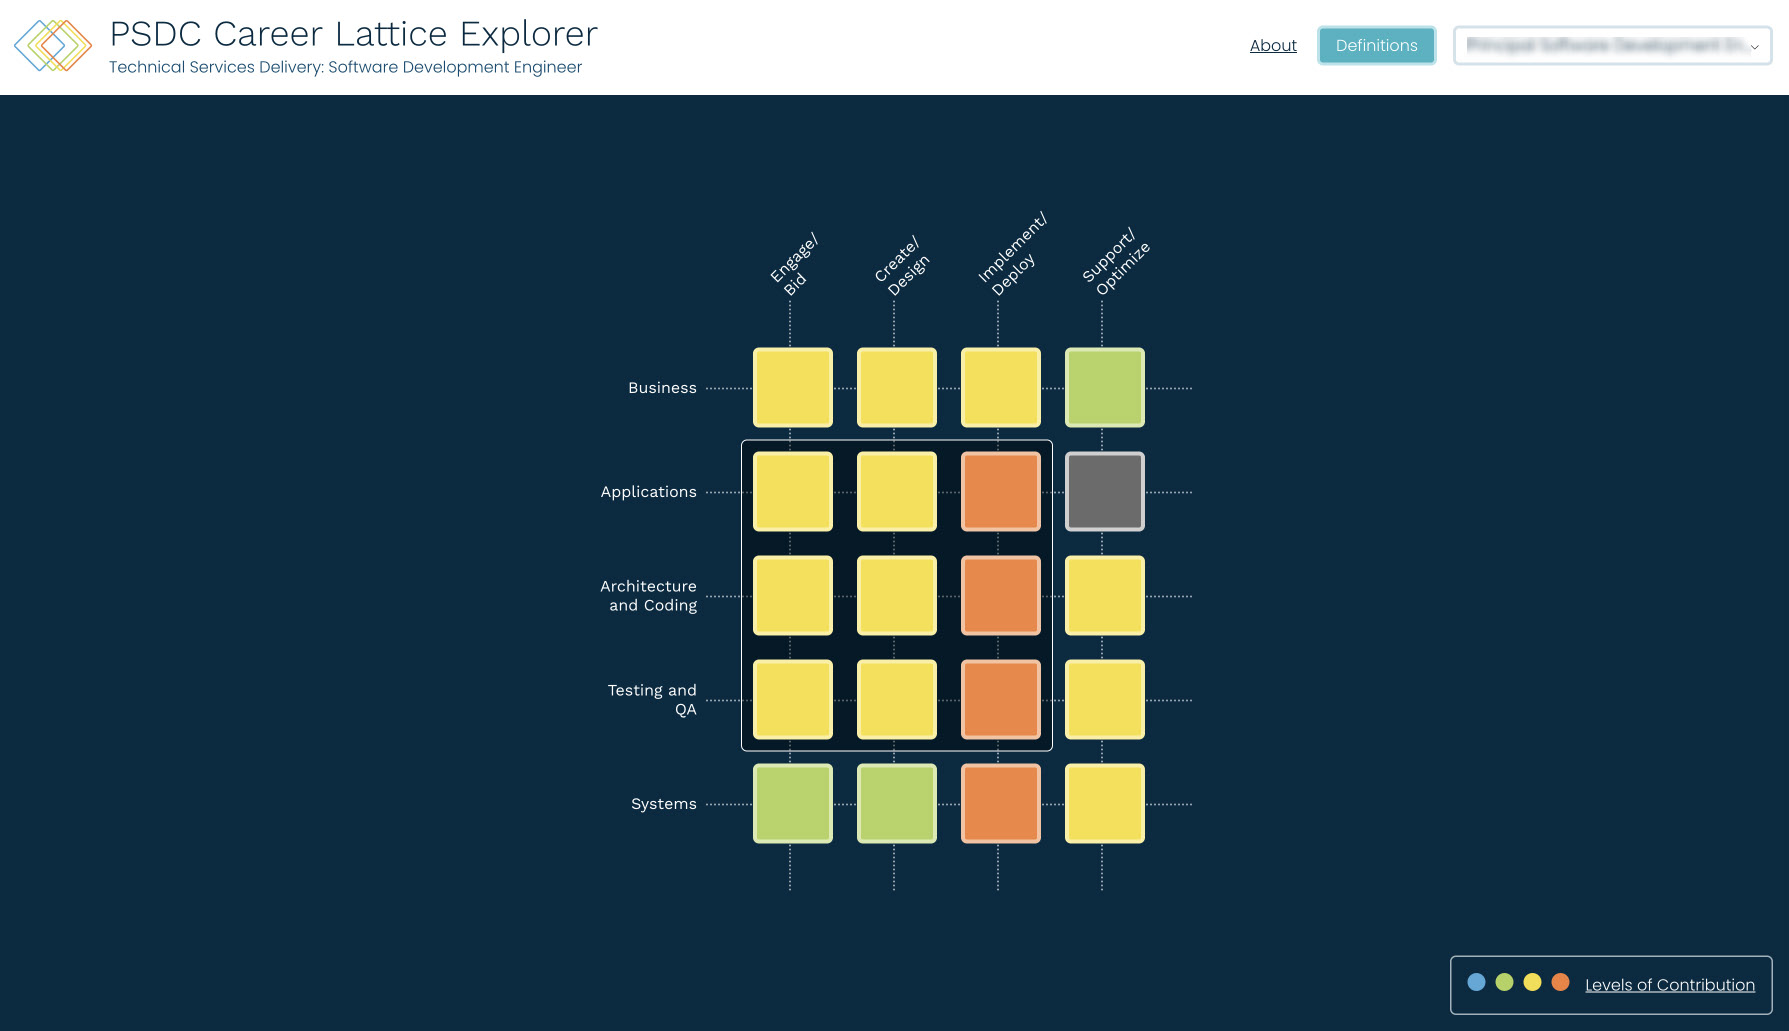Click the PSDC diamond logo icon
This screenshot has height=1031, width=1789.
53,45
